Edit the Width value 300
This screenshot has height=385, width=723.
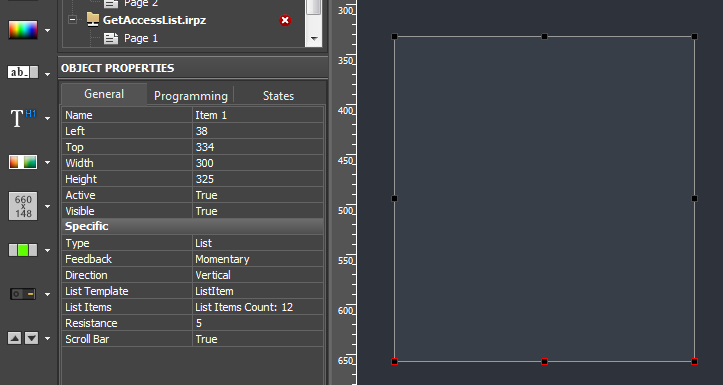[x=258, y=163]
